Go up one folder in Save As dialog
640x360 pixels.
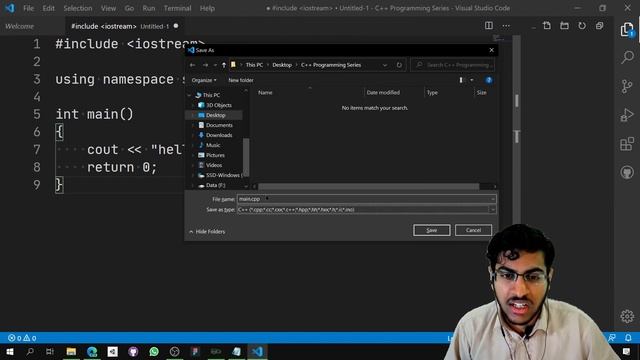(x=224, y=65)
